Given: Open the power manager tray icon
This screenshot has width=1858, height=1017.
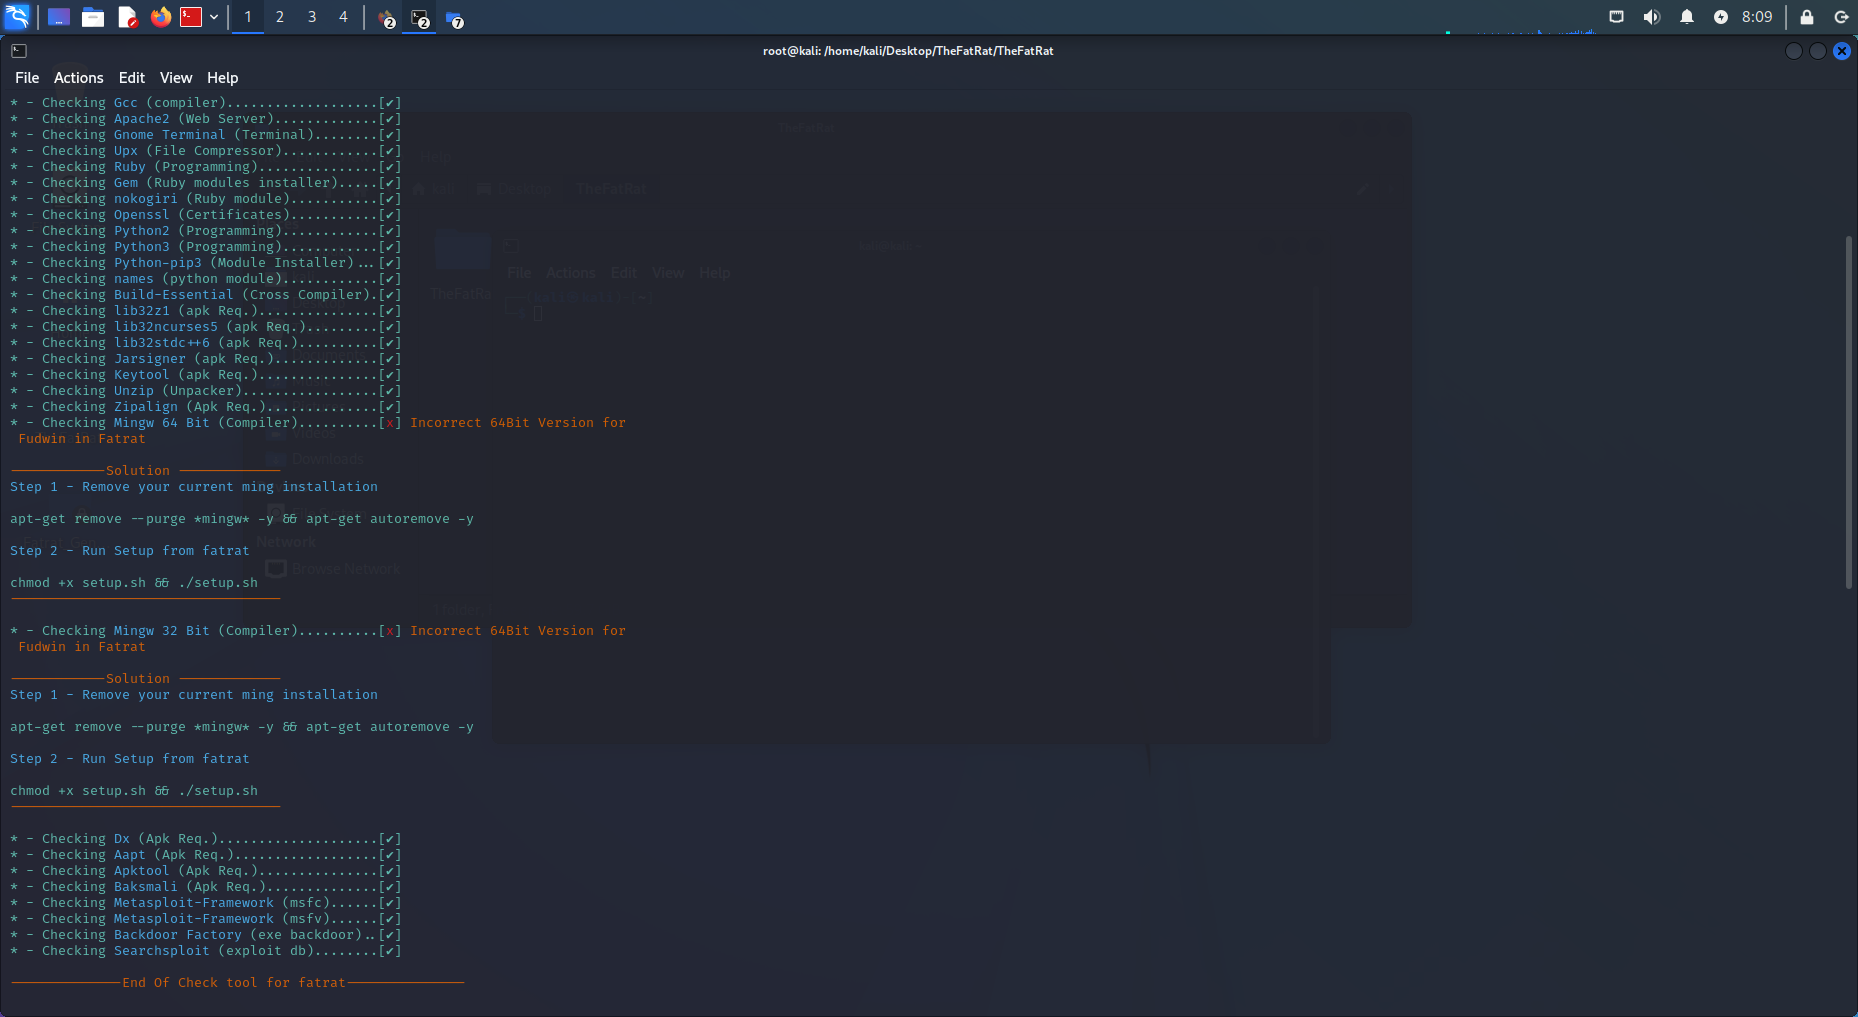Looking at the screenshot, I should pos(1721,17).
